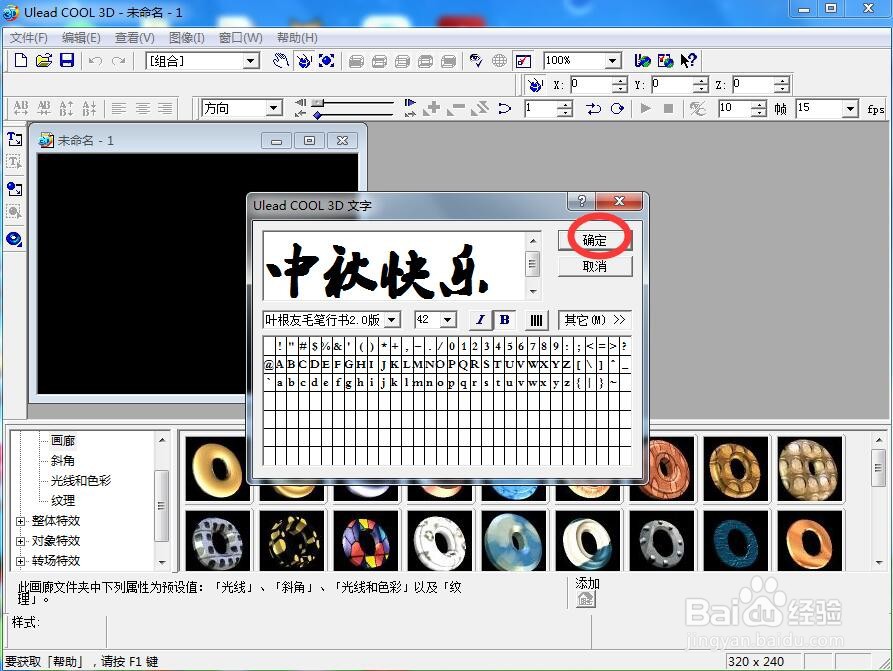Click the align center icon
The image size is (893, 671).
click(x=142, y=108)
